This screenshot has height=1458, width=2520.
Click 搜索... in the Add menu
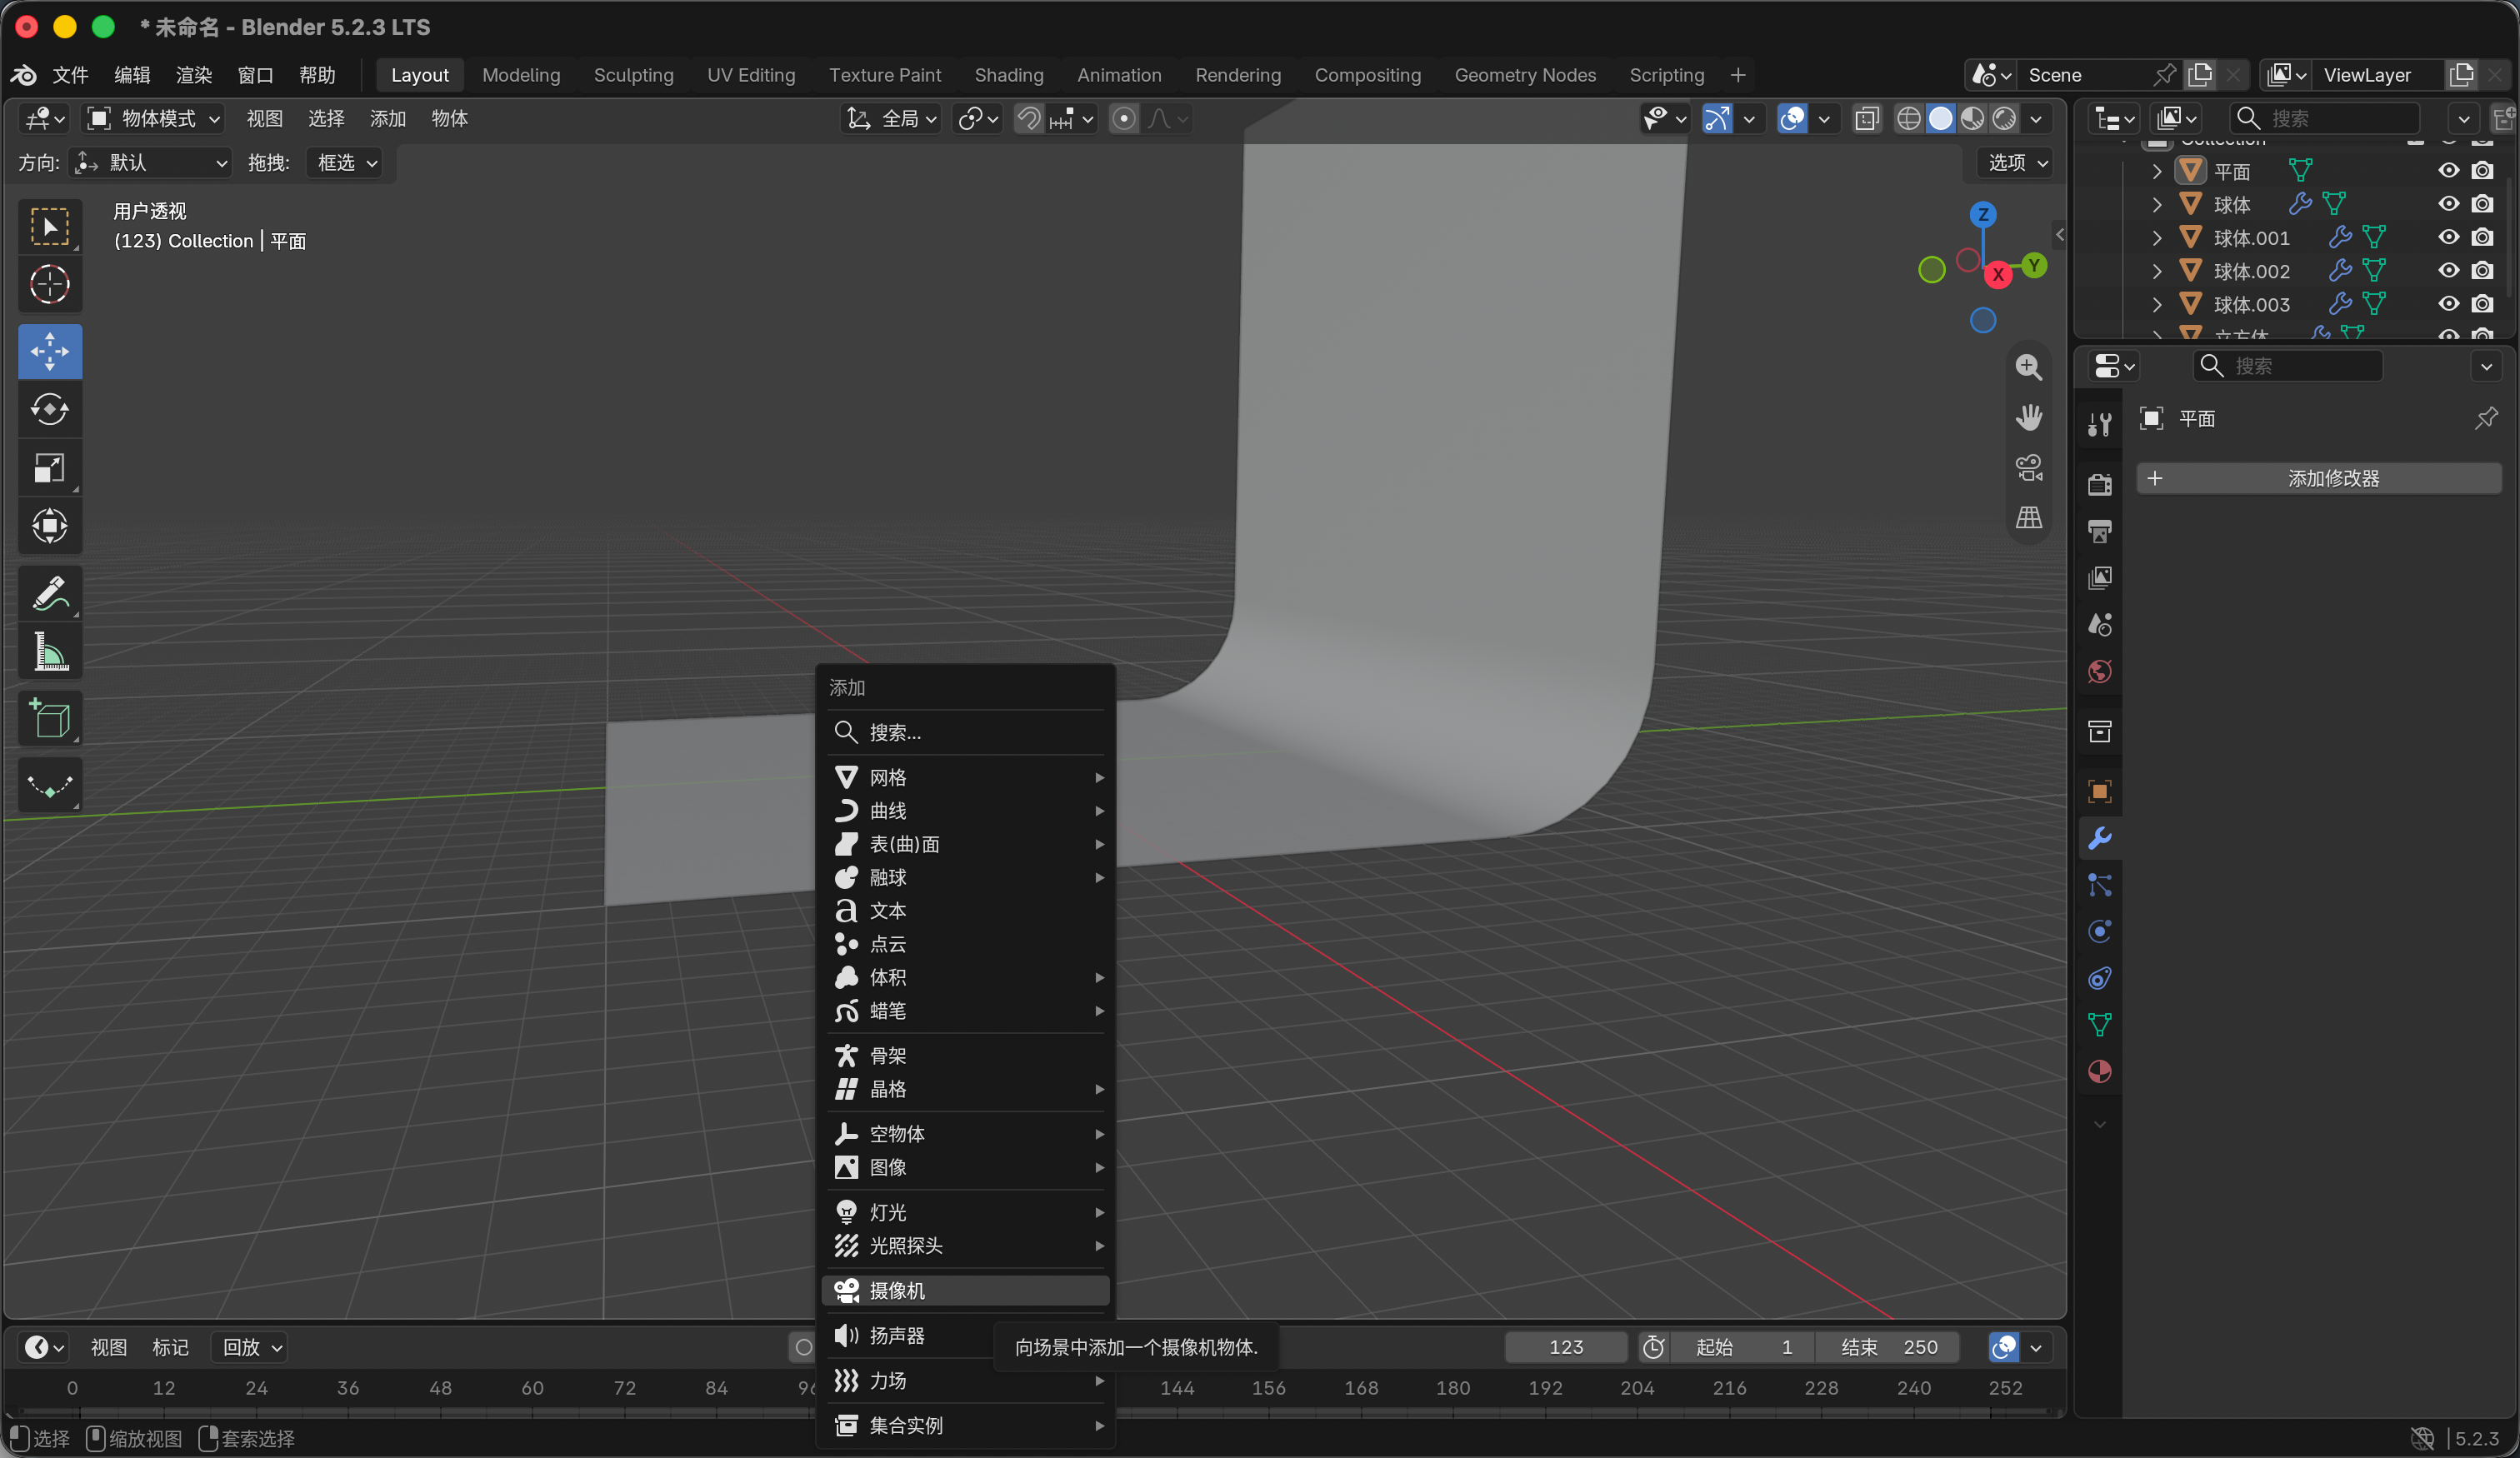tap(965, 732)
